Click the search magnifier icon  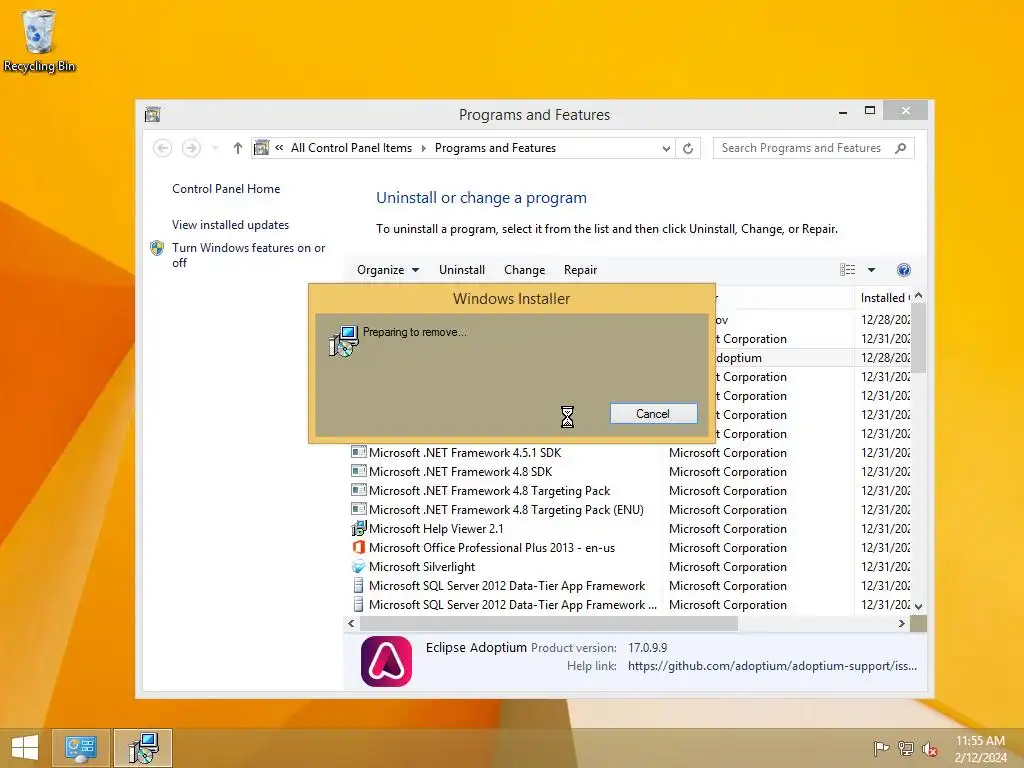(901, 148)
